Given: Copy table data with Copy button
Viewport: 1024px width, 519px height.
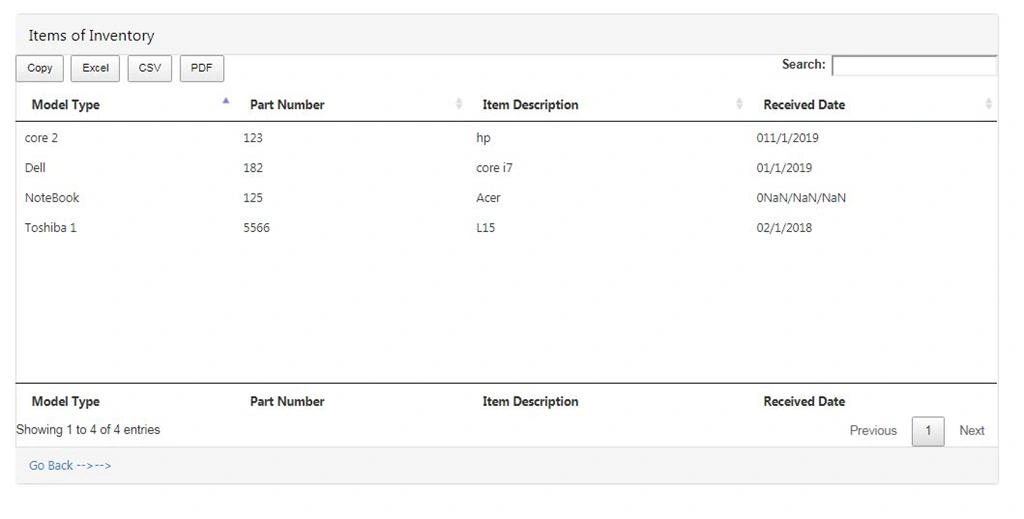Looking at the screenshot, I should click(x=40, y=69).
